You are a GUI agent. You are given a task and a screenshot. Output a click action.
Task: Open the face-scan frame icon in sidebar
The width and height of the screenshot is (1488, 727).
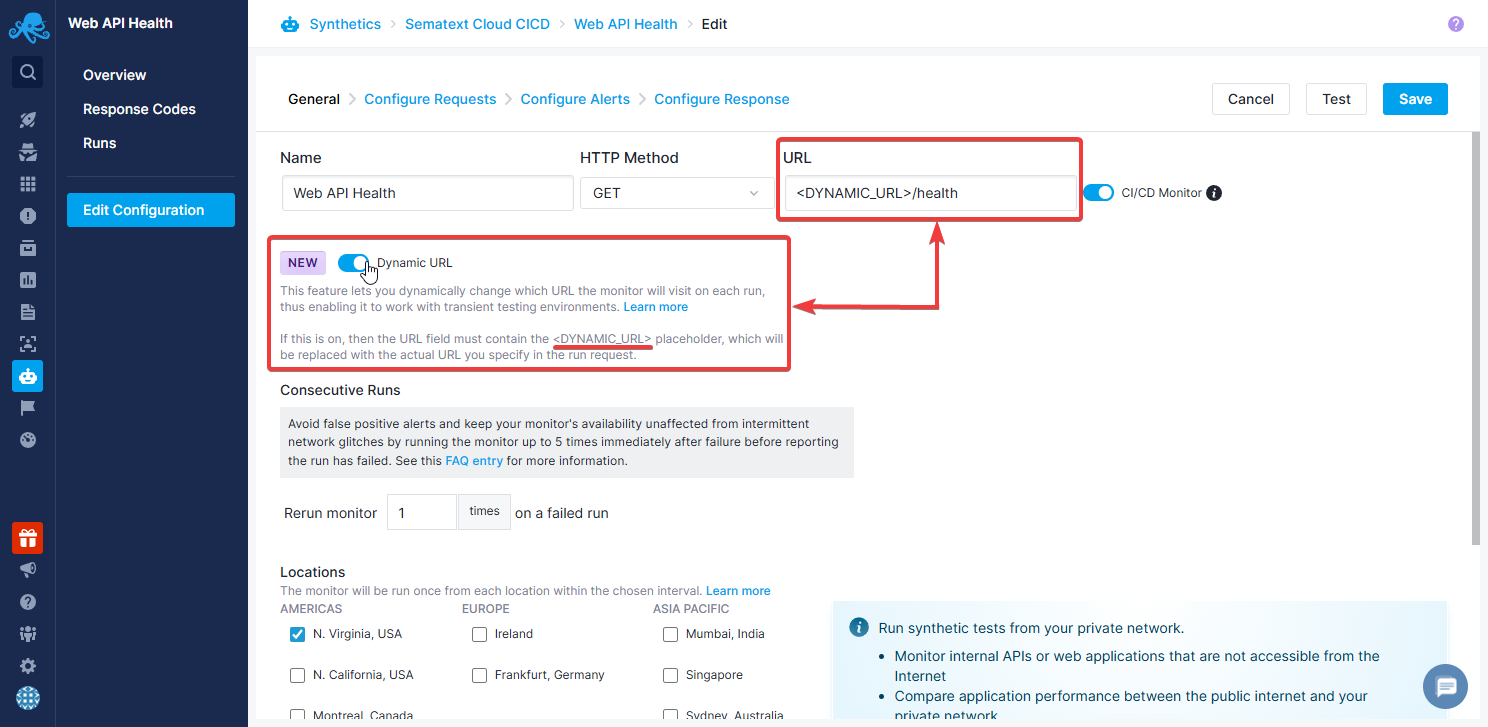coord(28,344)
